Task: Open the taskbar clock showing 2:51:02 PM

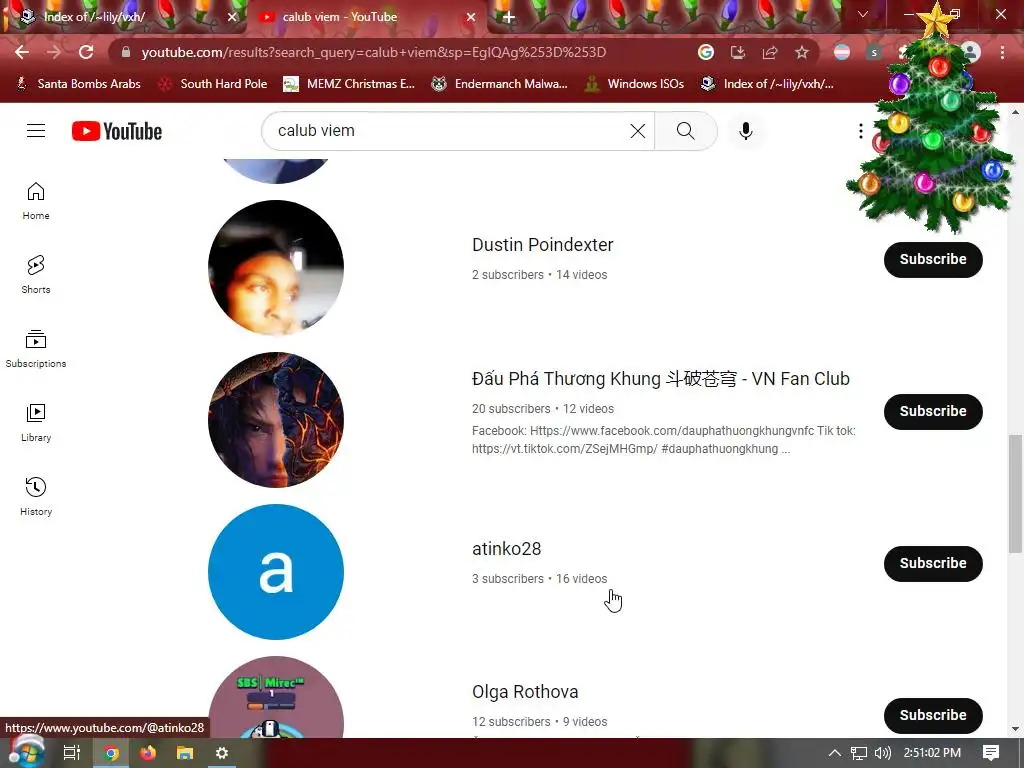Action: point(932,753)
